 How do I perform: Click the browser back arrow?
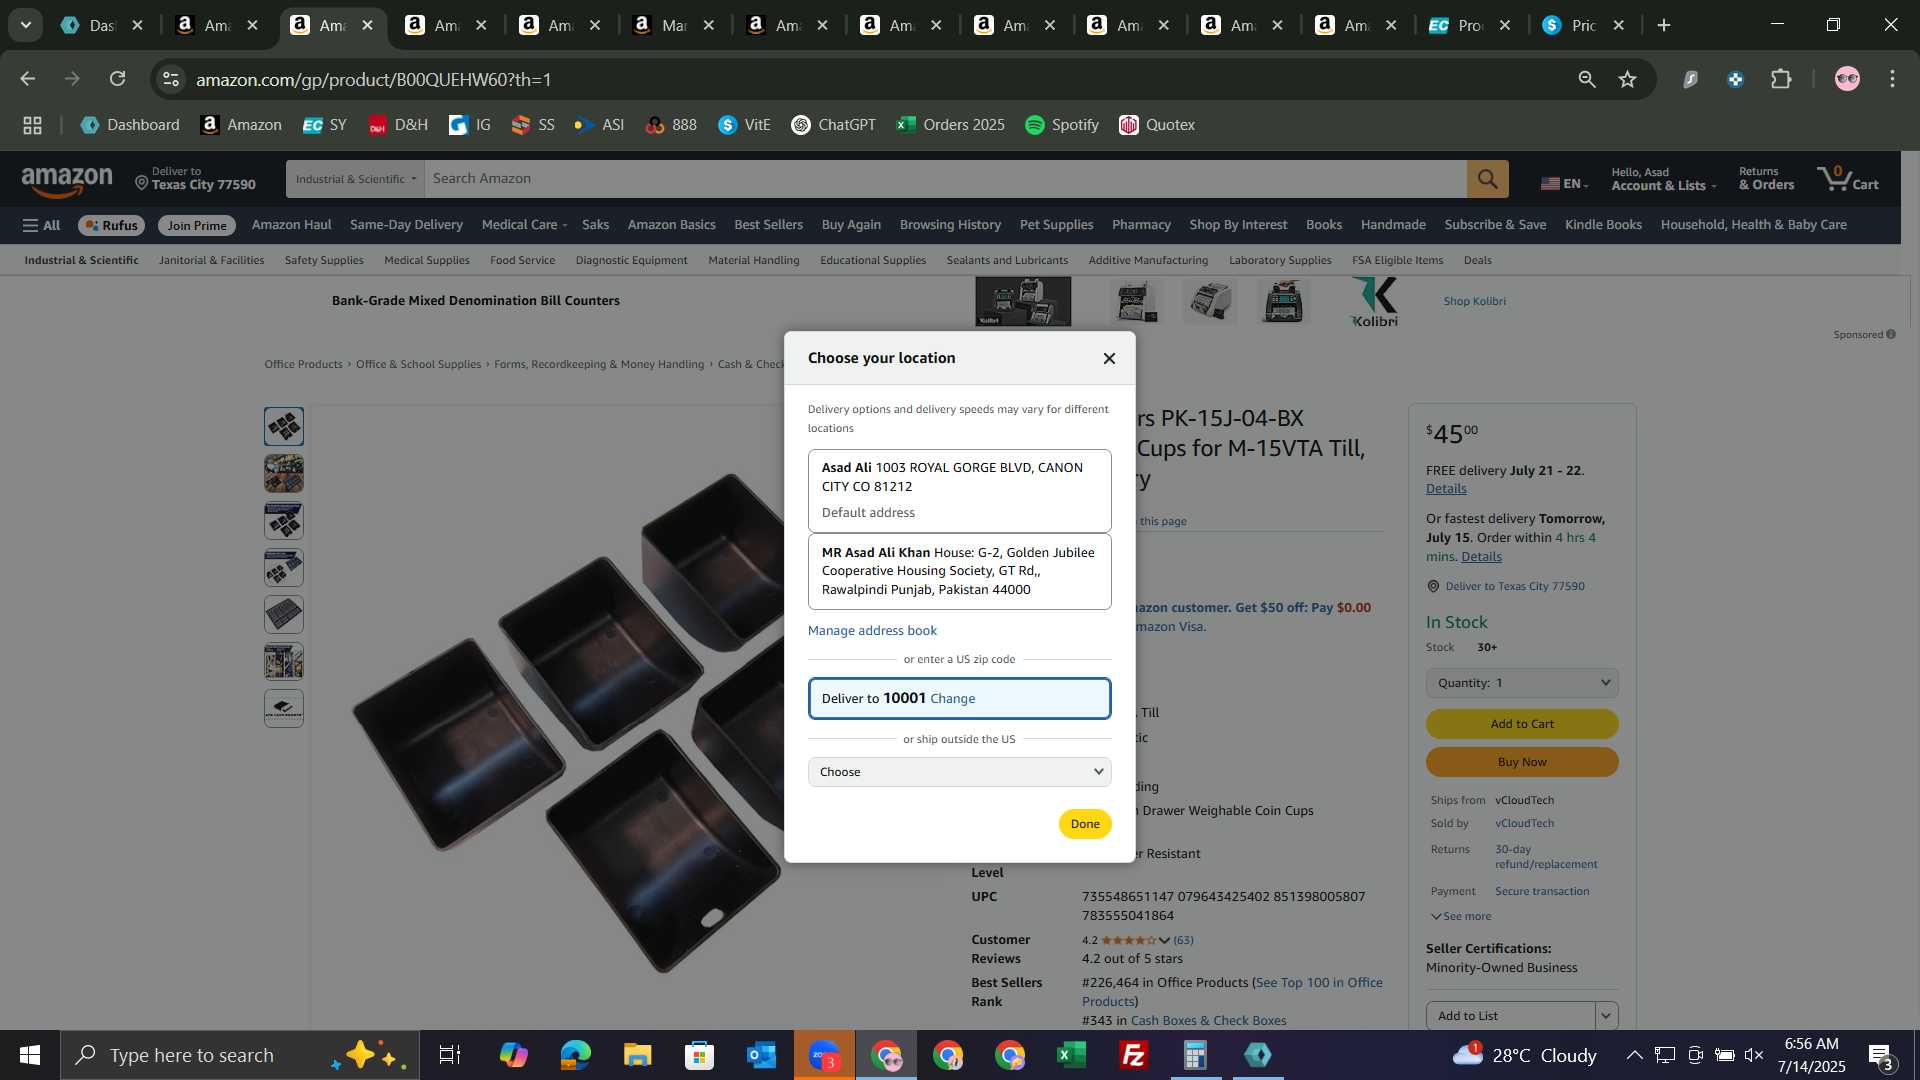28,79
